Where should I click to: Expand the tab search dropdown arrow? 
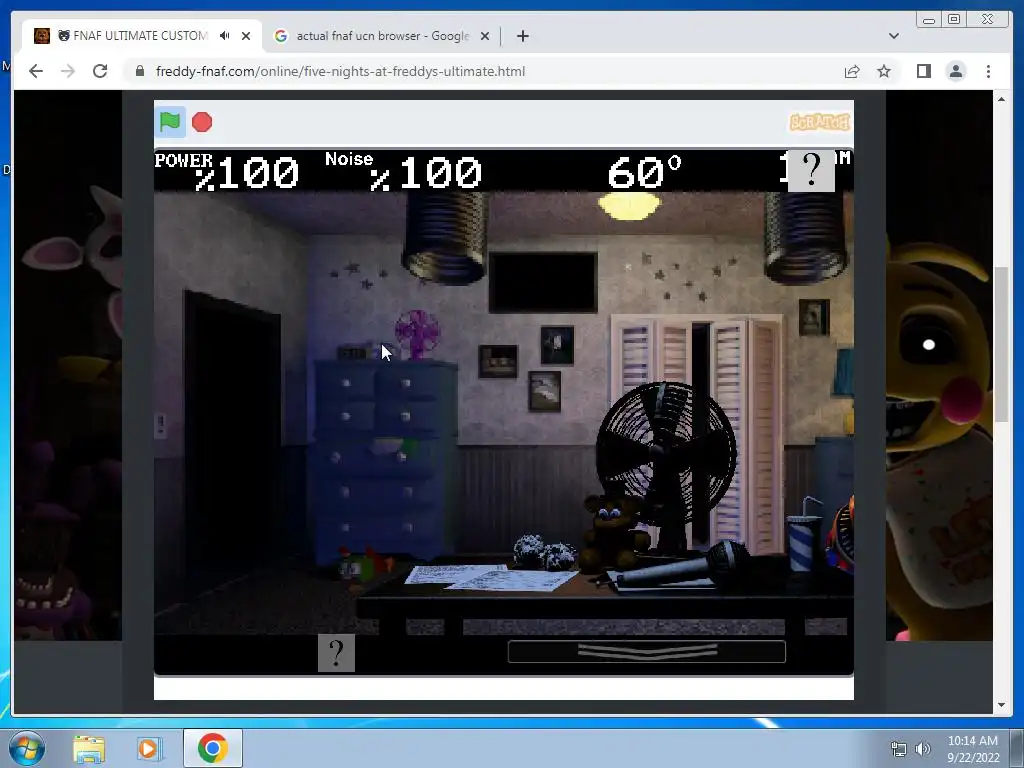(x=894, y=36)
